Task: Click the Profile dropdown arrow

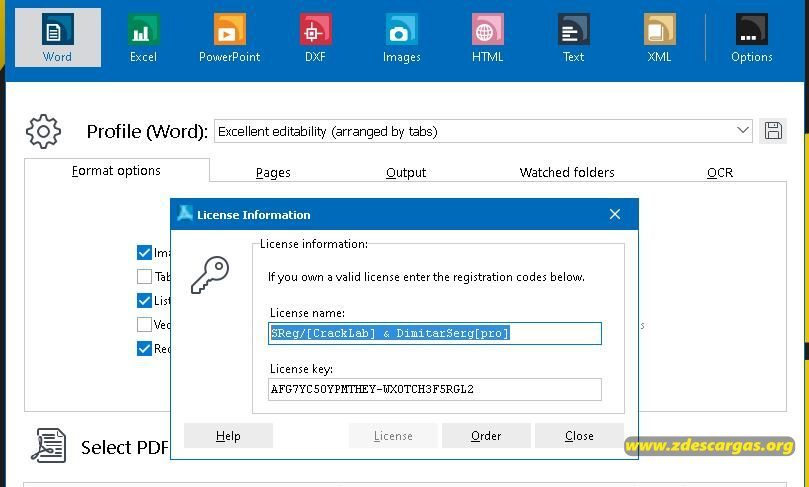Action: (742, 131)
